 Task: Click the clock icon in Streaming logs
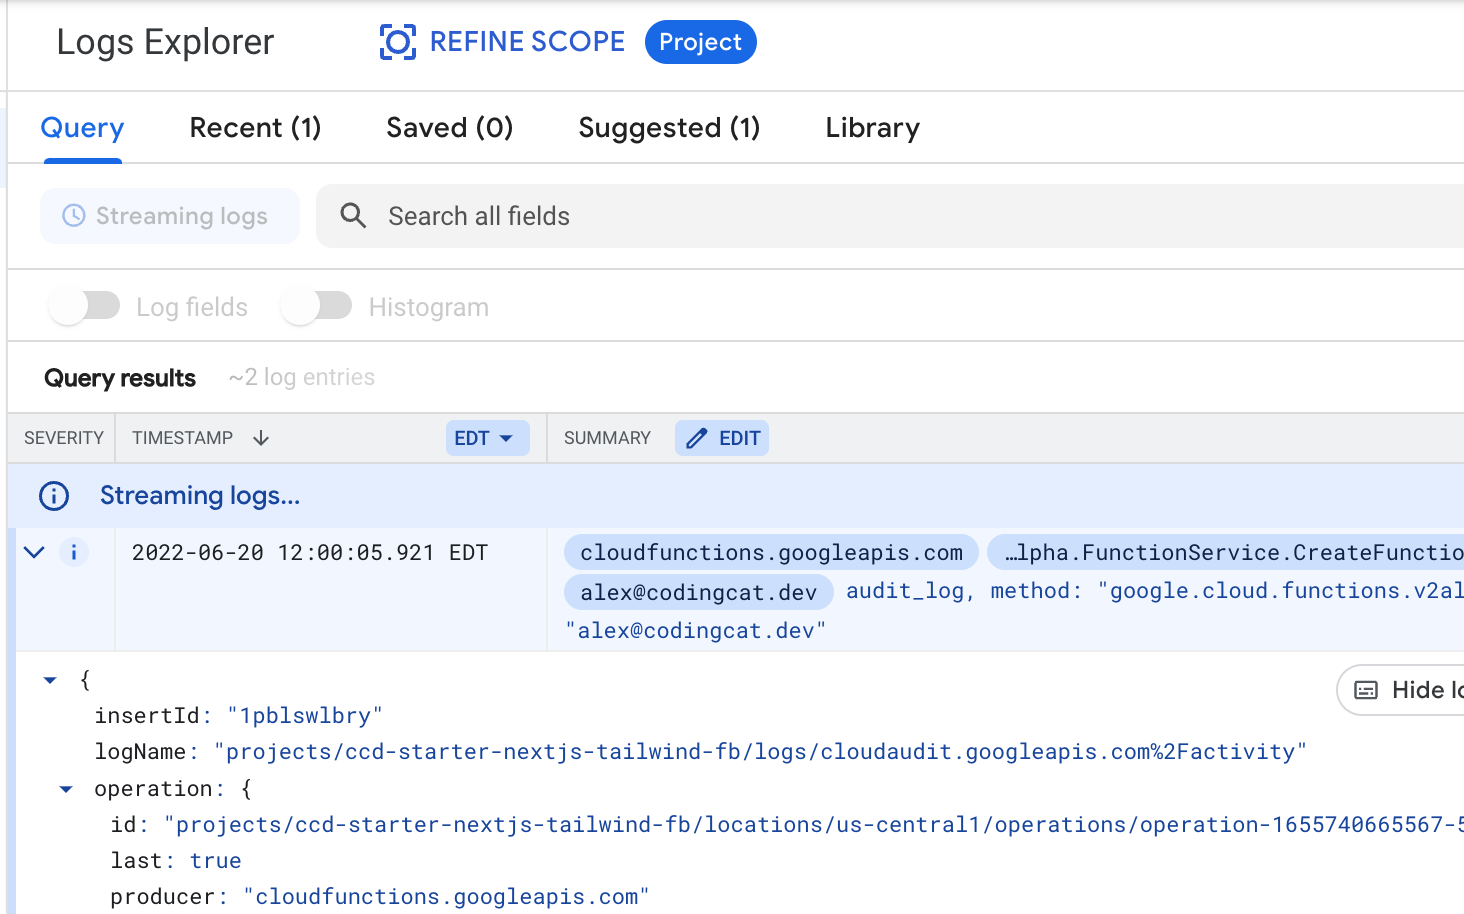pos(74,216)
